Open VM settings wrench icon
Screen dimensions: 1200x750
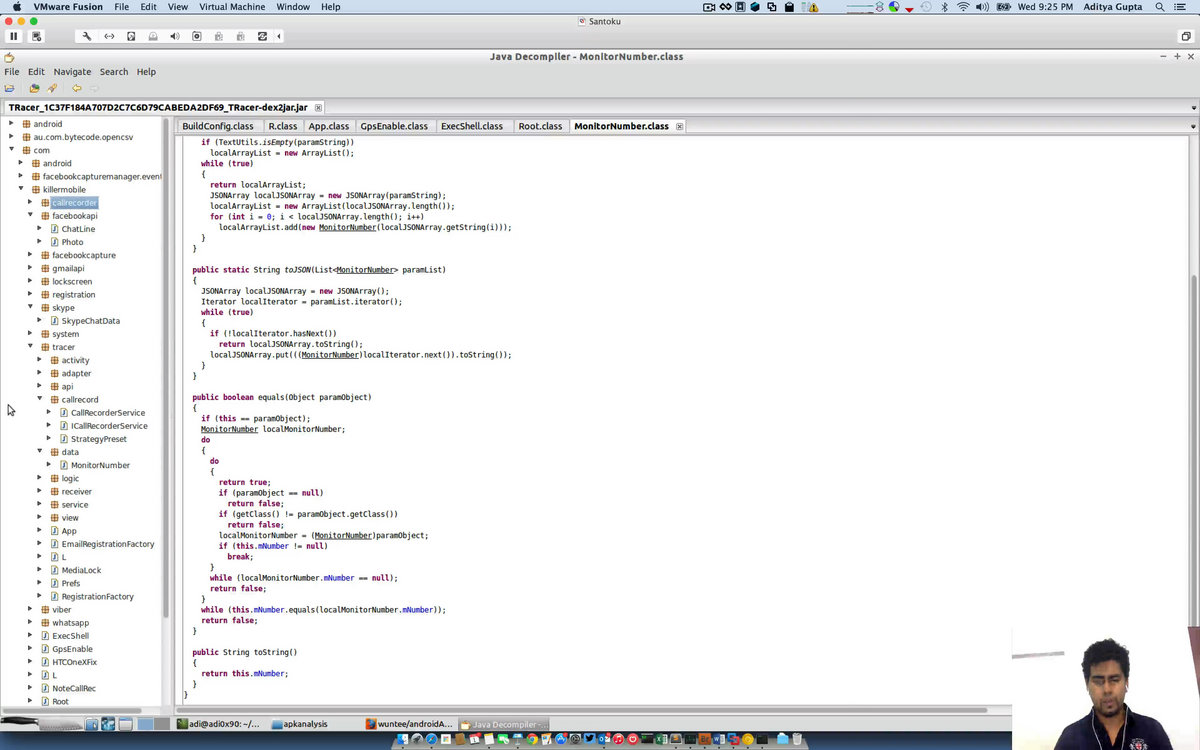[x=87, y=36]
